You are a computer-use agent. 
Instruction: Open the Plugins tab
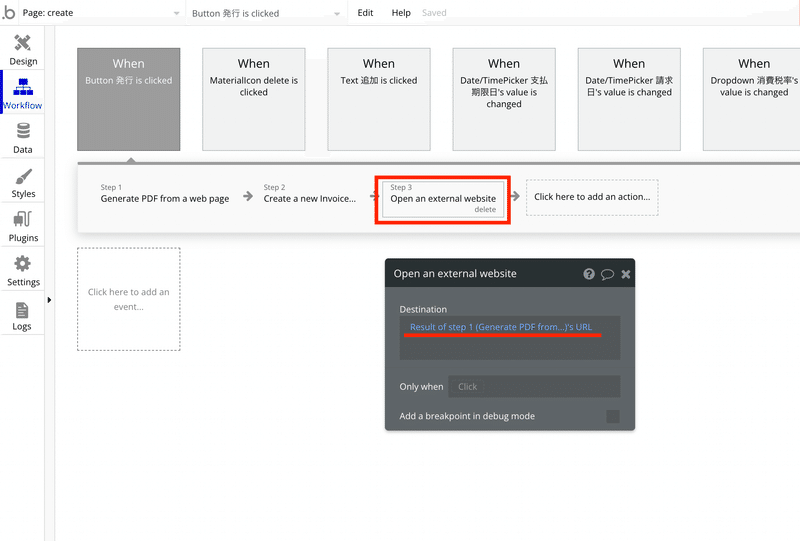22,227
